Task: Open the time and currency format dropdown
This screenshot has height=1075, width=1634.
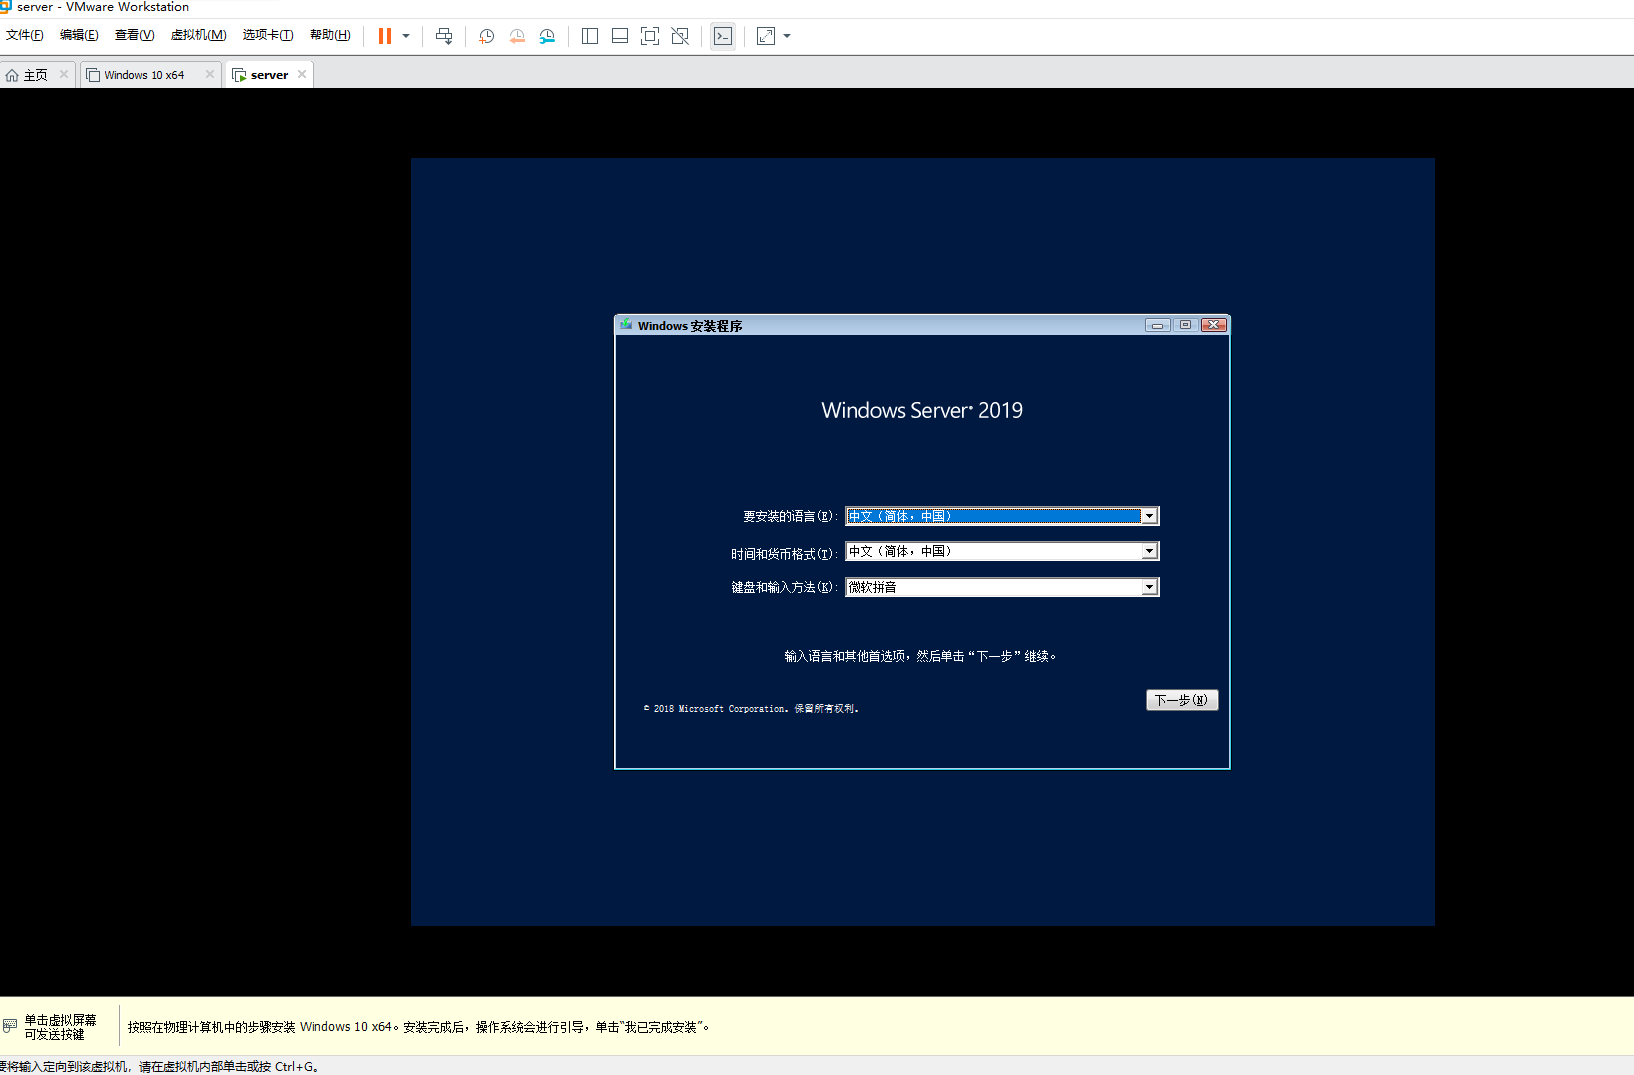Action: click(1149, 551)
